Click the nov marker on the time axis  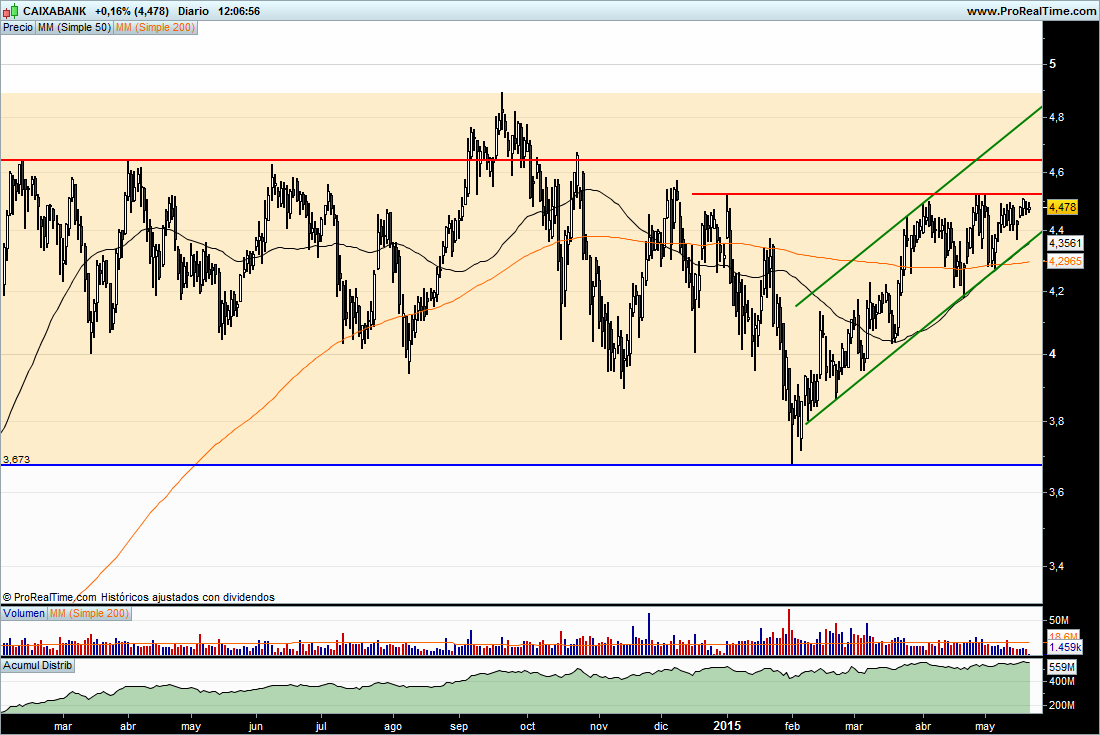pyautogui.click(x=599, y=727)
